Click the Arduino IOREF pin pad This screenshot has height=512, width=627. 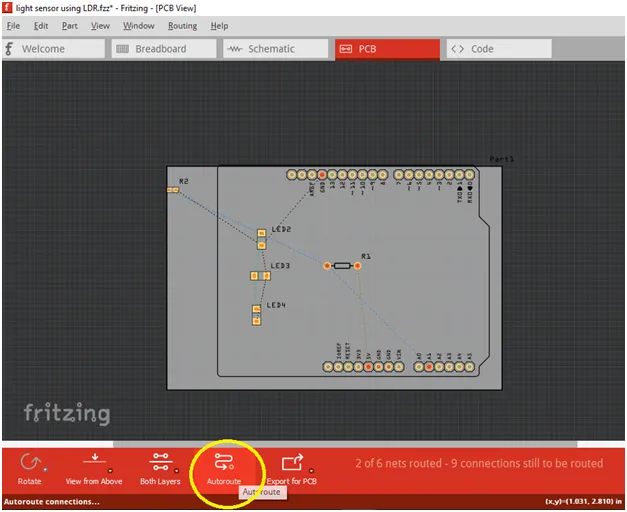point(338,366)
